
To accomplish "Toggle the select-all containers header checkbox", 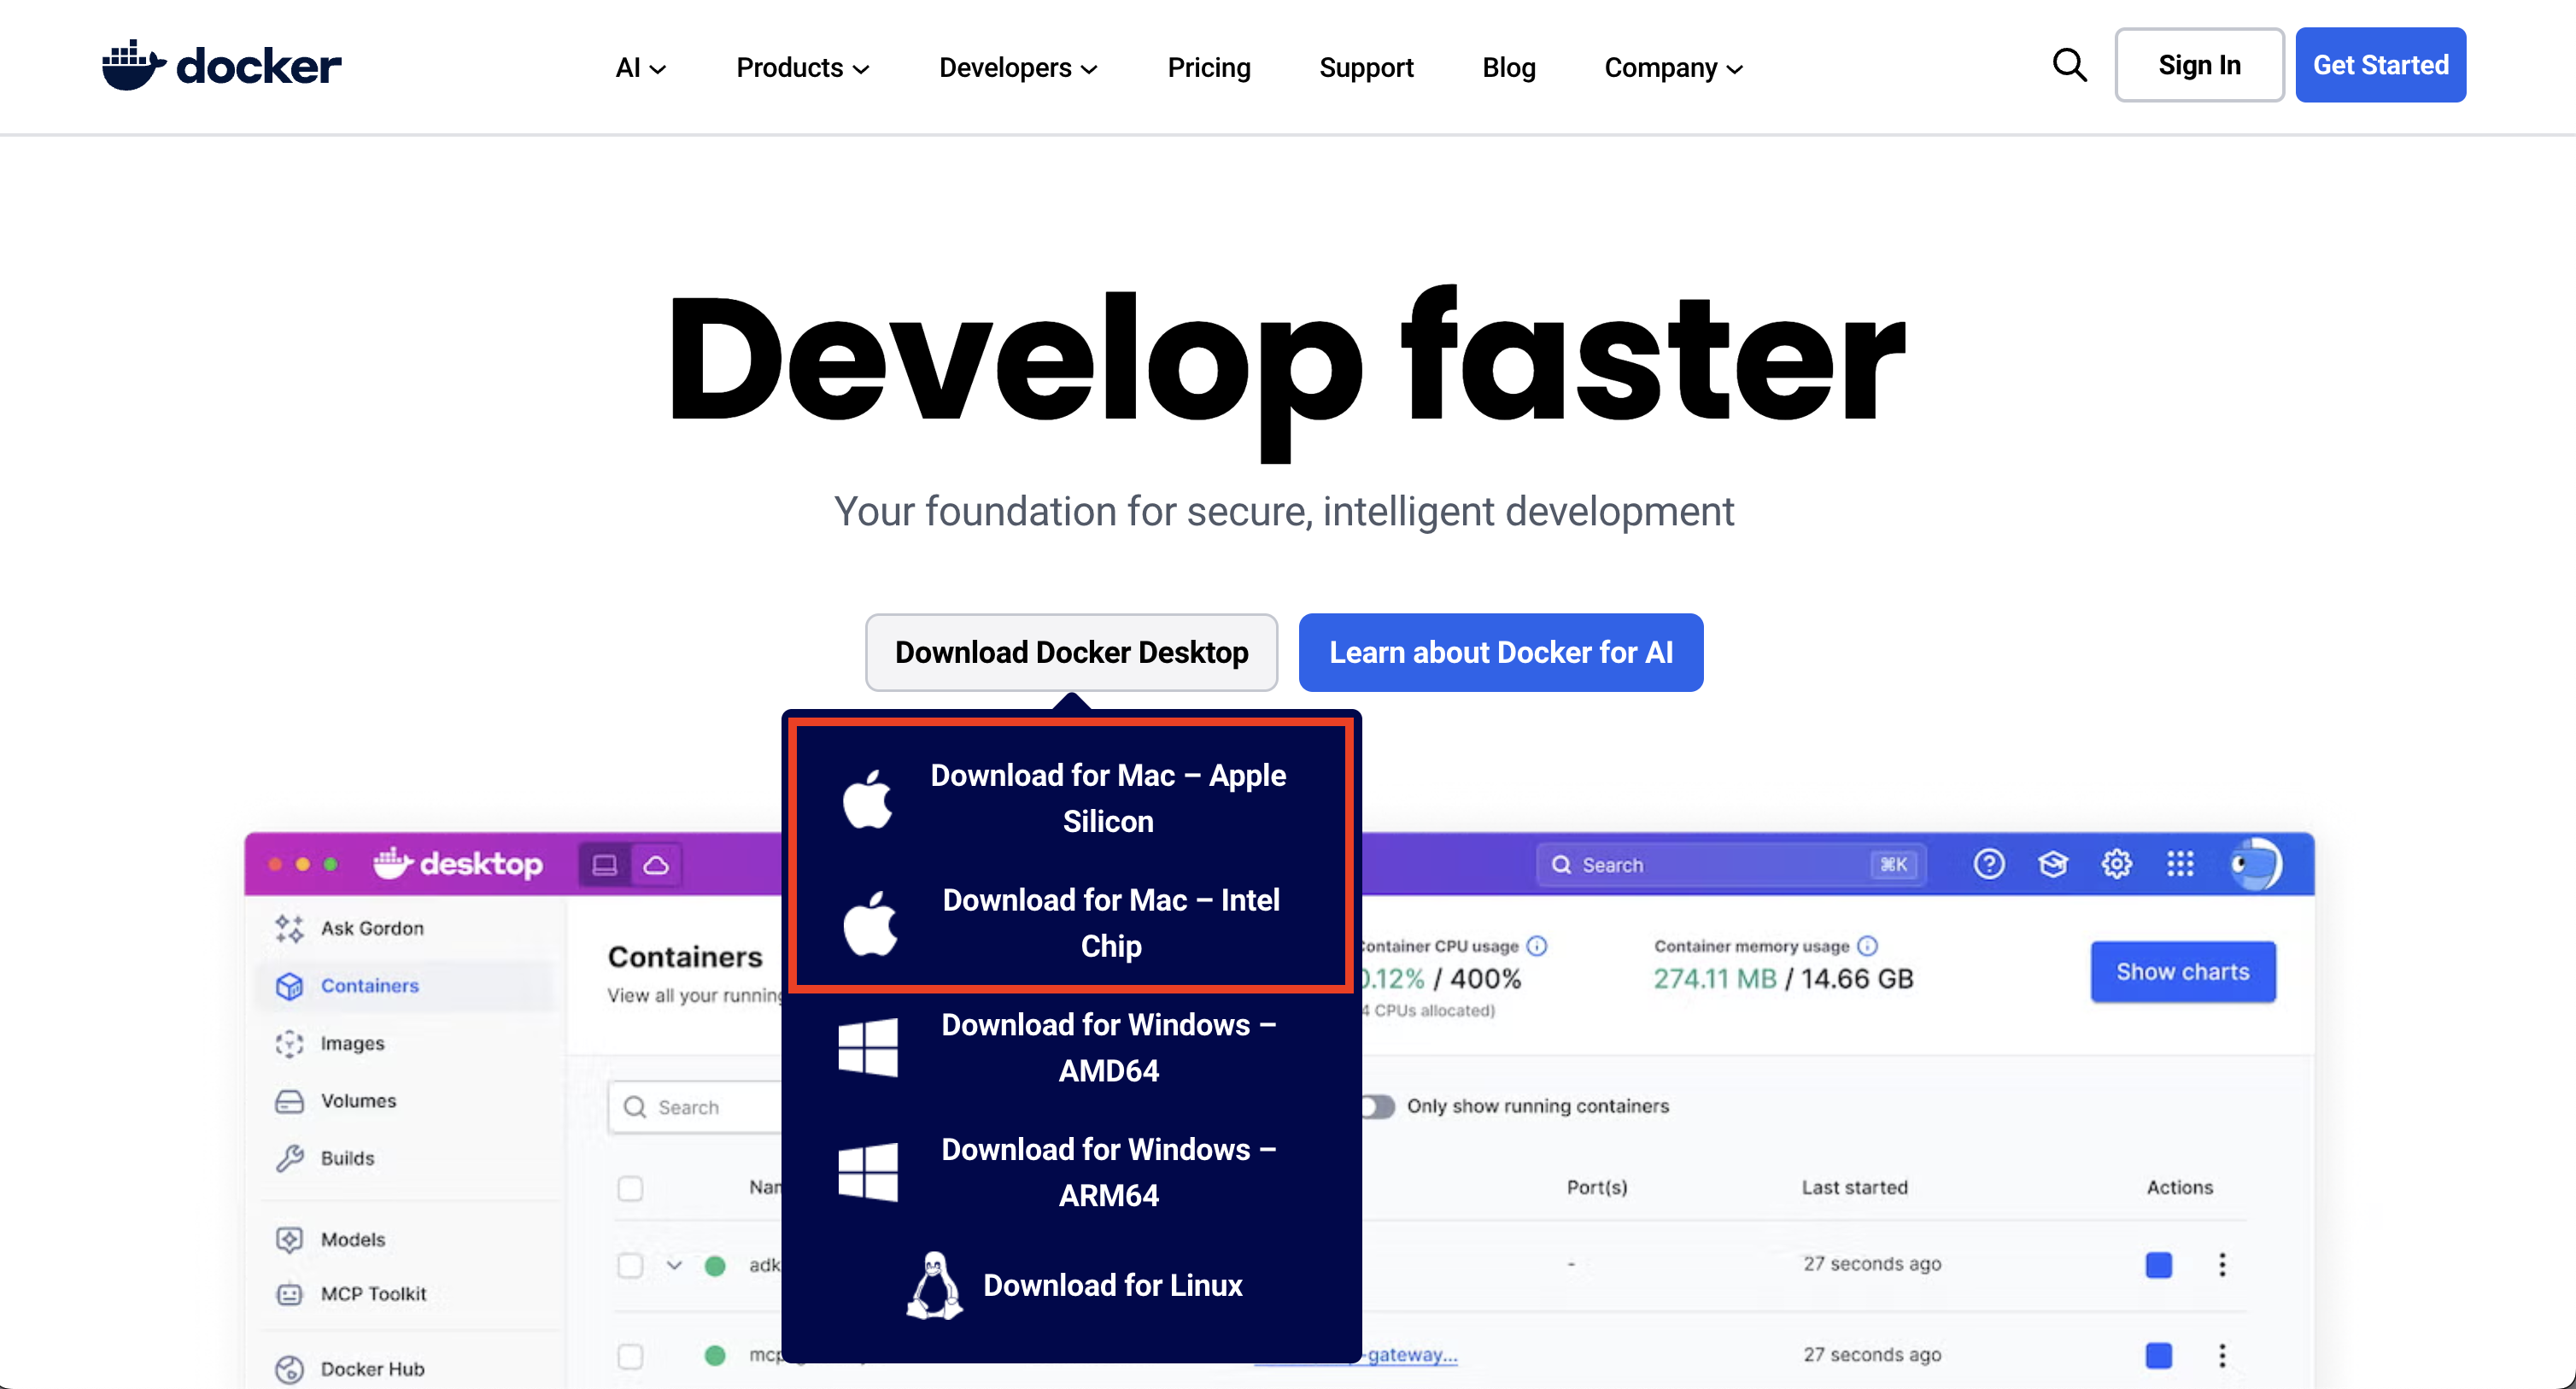I will pyautogui.click(x=630, y=1188).
